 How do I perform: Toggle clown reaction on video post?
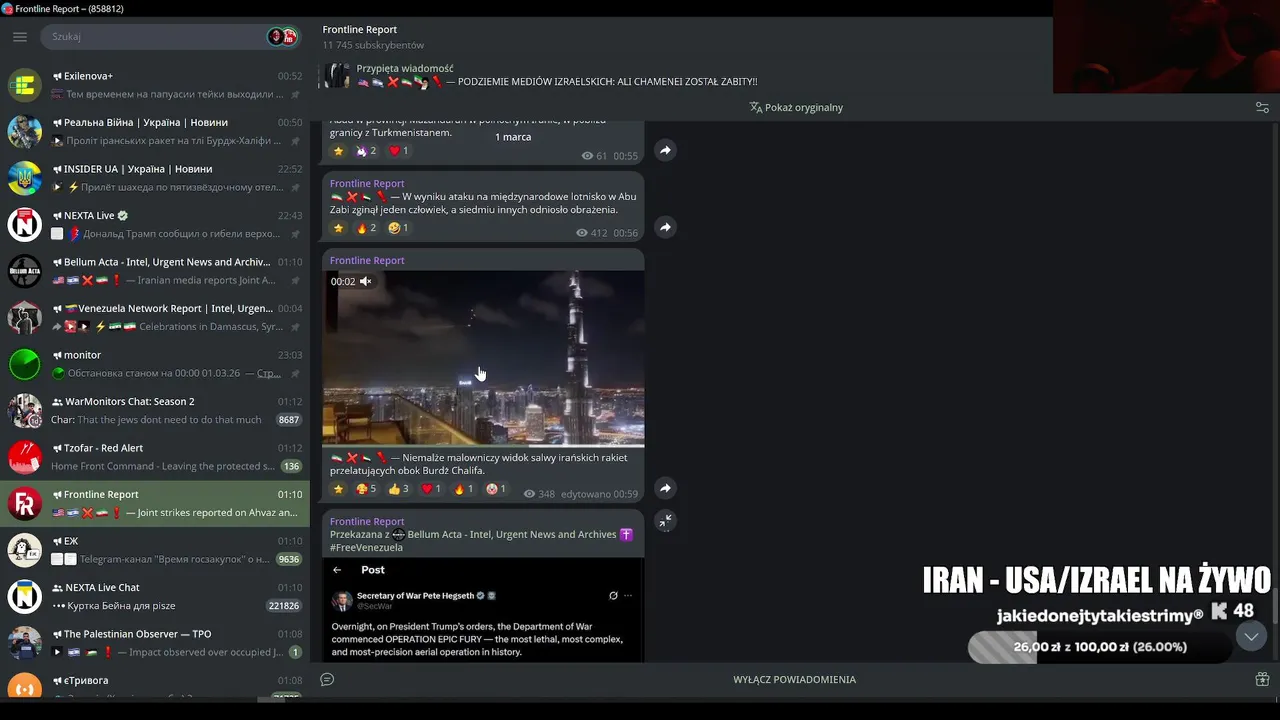pos(496,489)
